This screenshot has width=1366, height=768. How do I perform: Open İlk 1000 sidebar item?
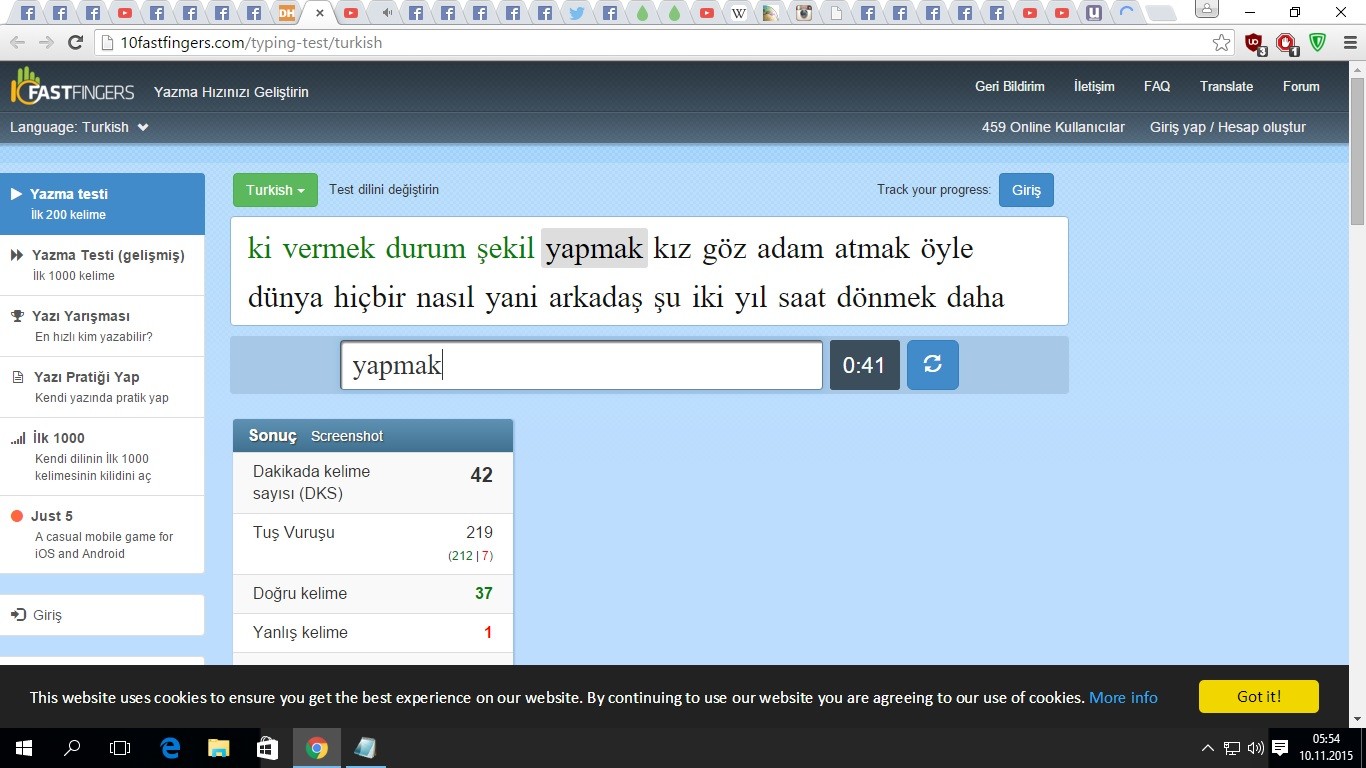tap(102, 456)
